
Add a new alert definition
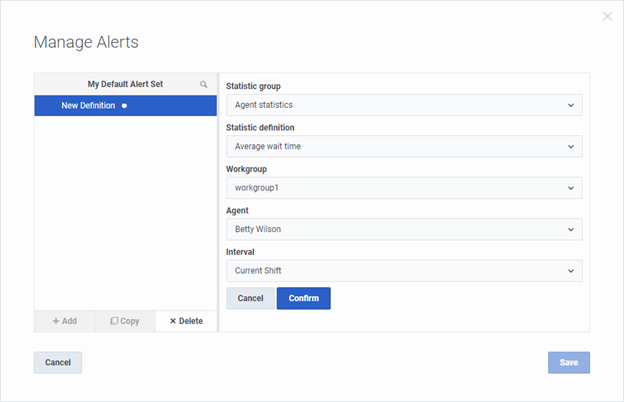coord(64,321)
